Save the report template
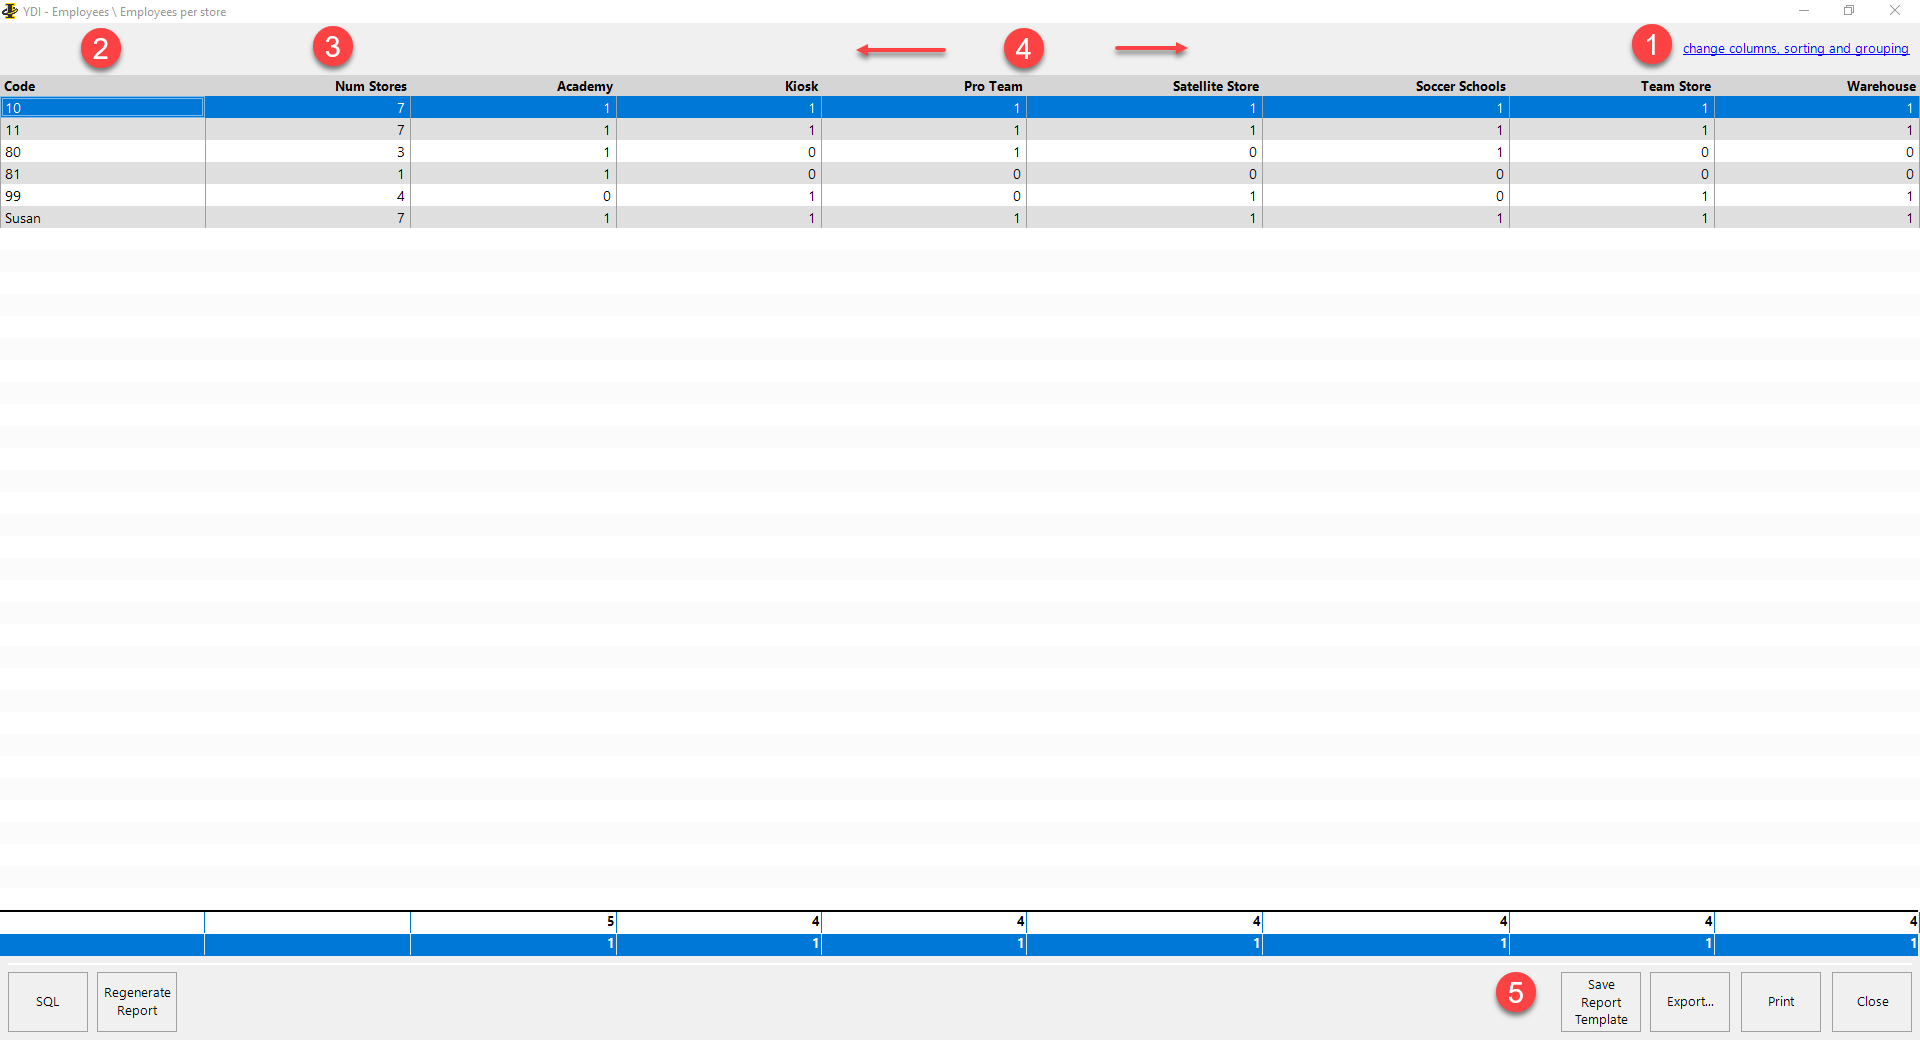Image resolution: width=1920 pixels, height=1040 pixels. click(x=1601, y=1001)
